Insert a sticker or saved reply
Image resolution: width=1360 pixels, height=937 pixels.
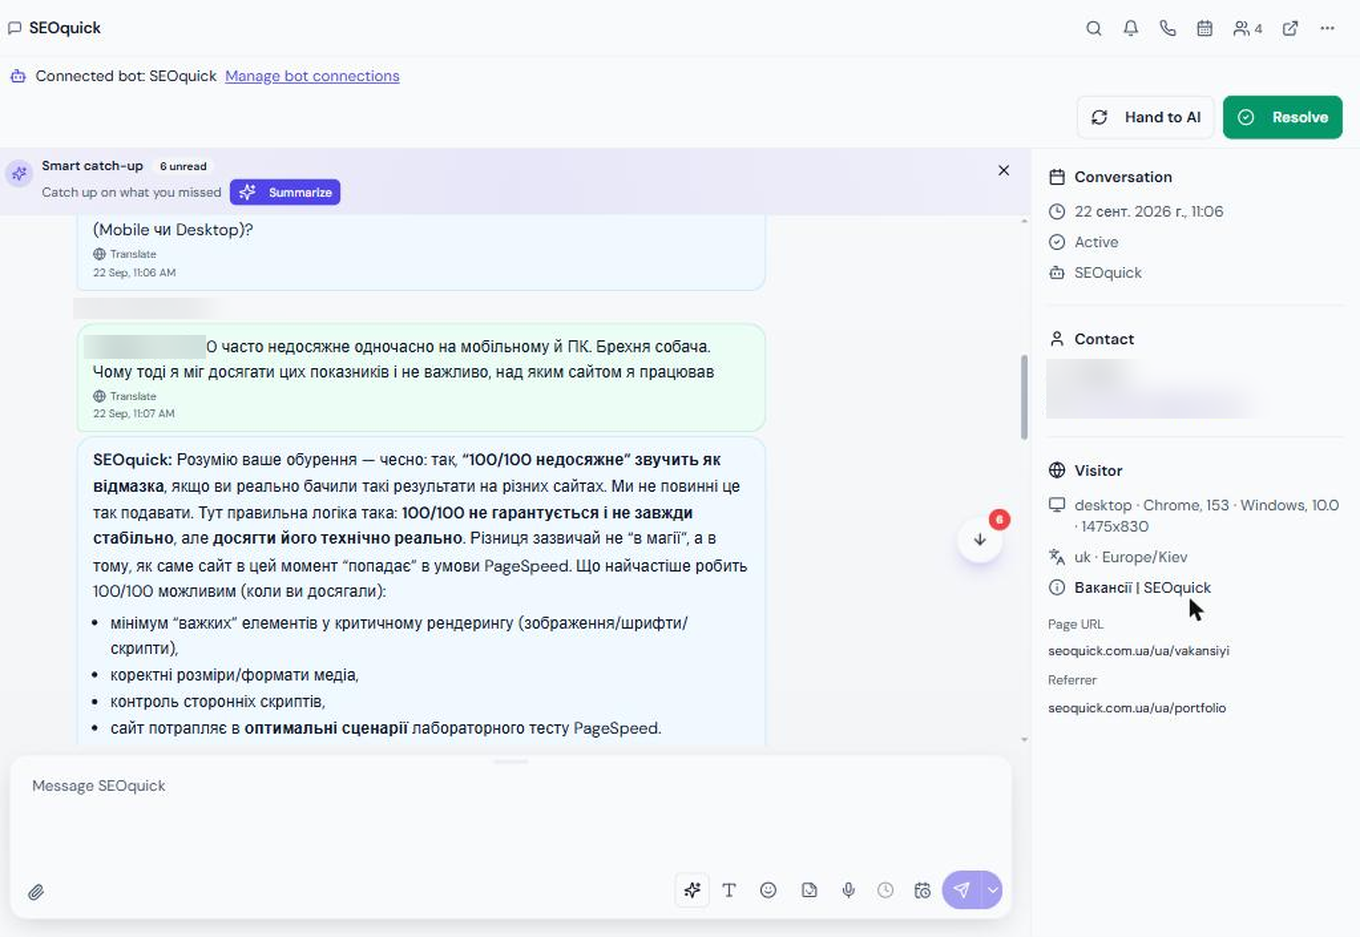809,890
